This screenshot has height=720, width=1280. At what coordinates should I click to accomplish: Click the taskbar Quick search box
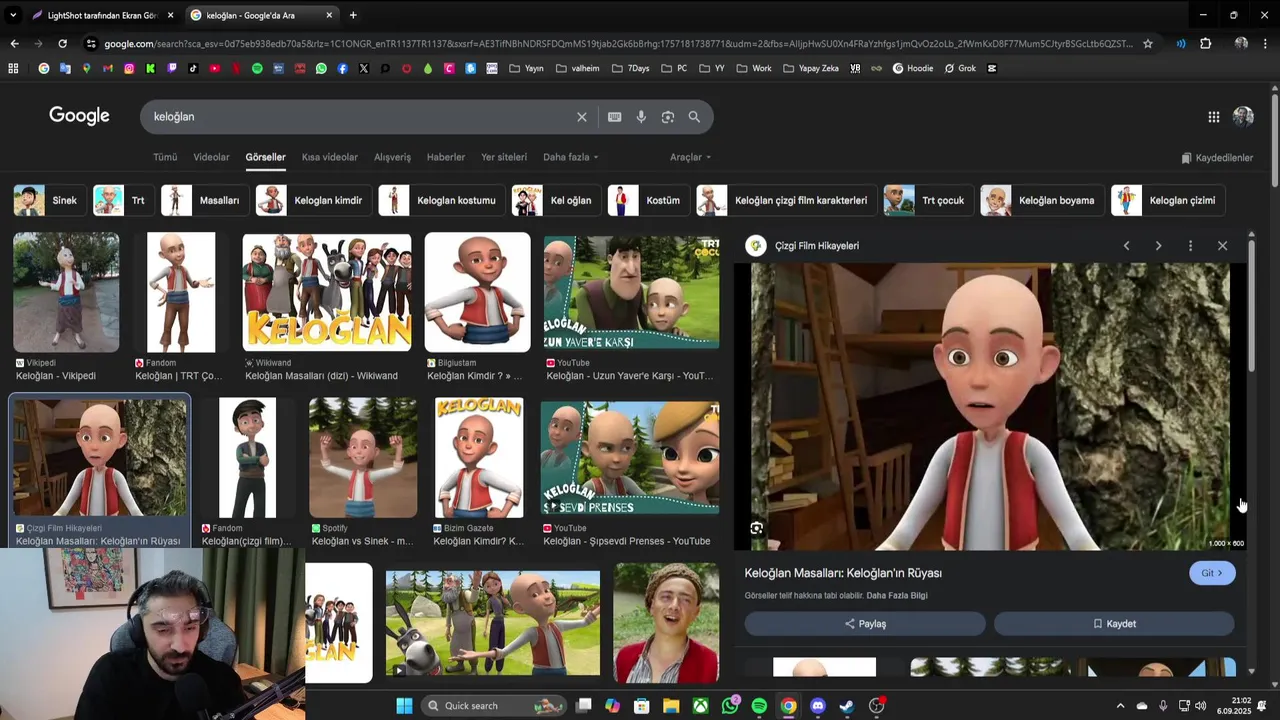point(494,706)
